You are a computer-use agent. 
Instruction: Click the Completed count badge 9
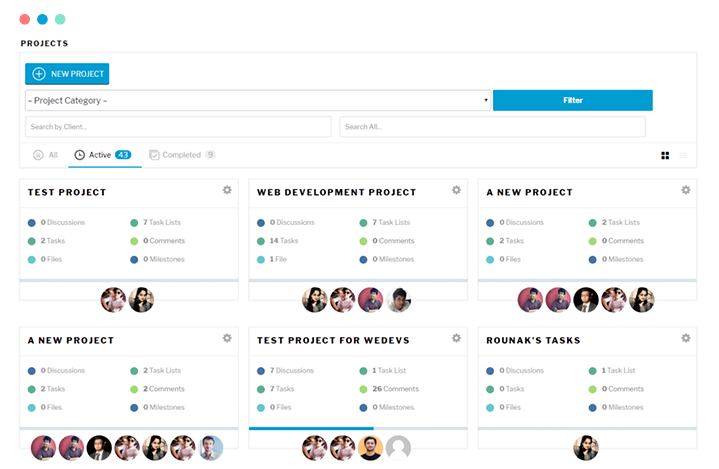pyautogui.click(x=210, y=155)
